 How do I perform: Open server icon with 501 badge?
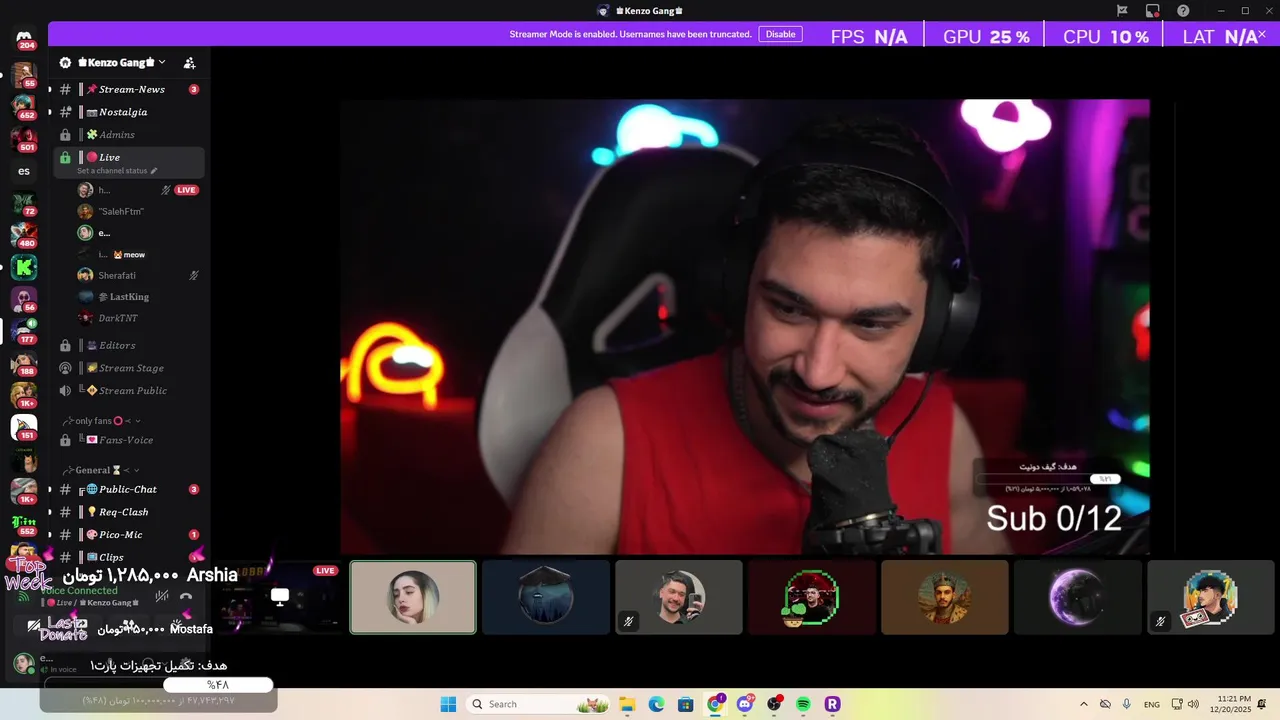24,138
